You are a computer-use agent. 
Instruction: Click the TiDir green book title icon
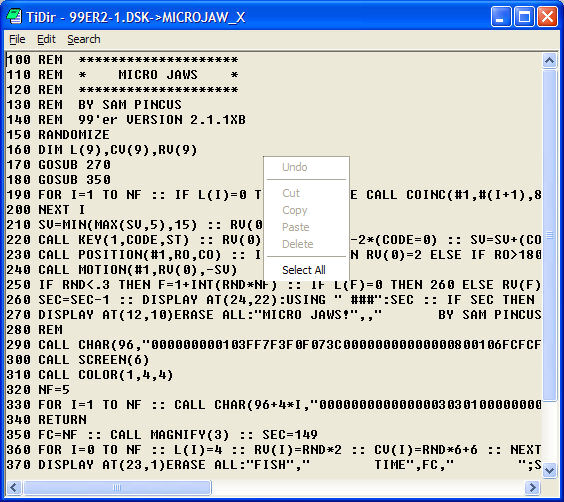pos(14,17)
